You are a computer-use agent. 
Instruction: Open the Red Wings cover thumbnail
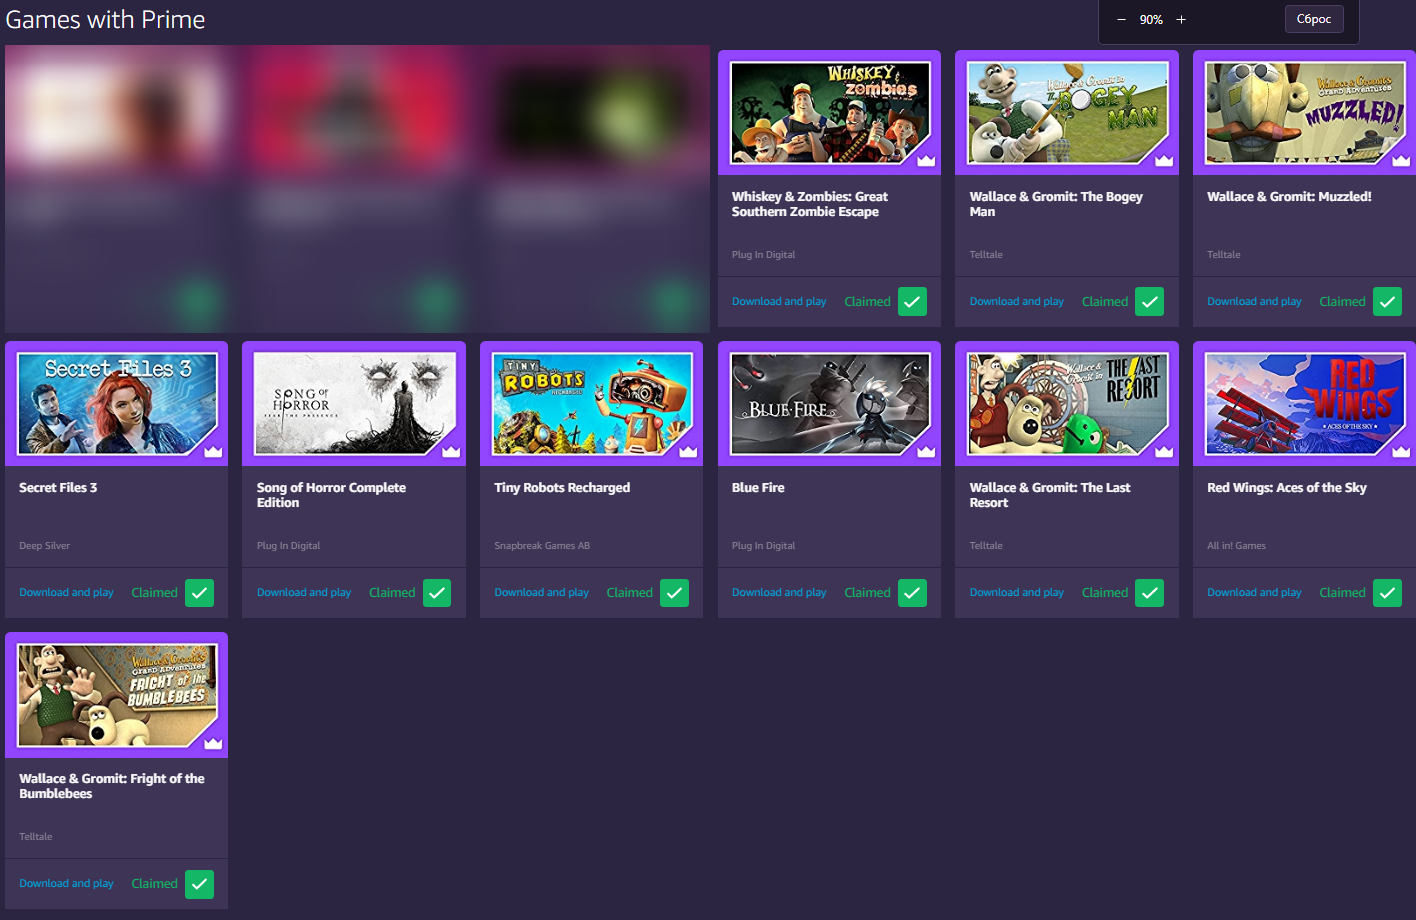pos(1305,404)
